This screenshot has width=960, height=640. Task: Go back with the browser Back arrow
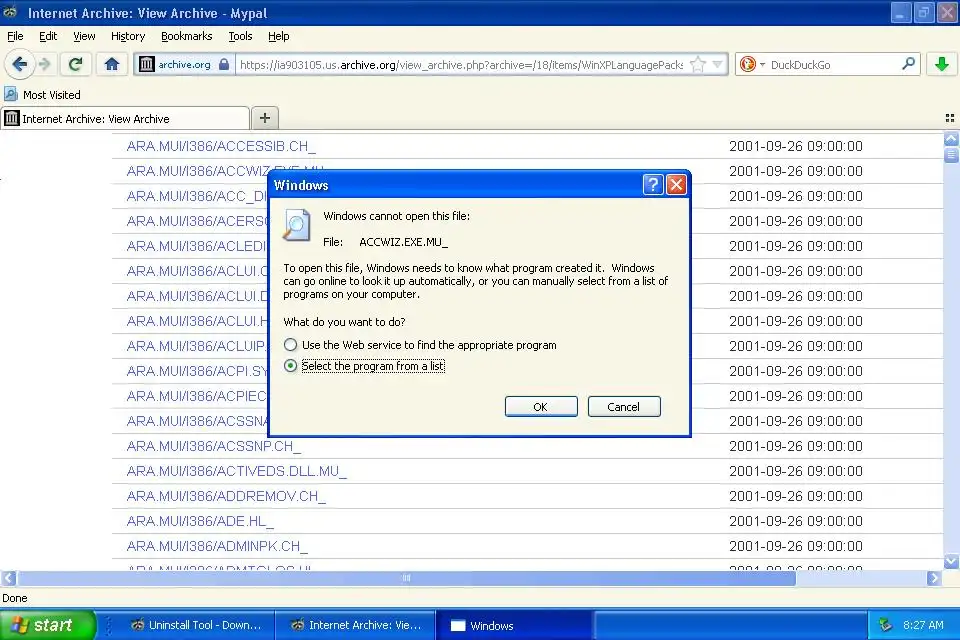20,64
